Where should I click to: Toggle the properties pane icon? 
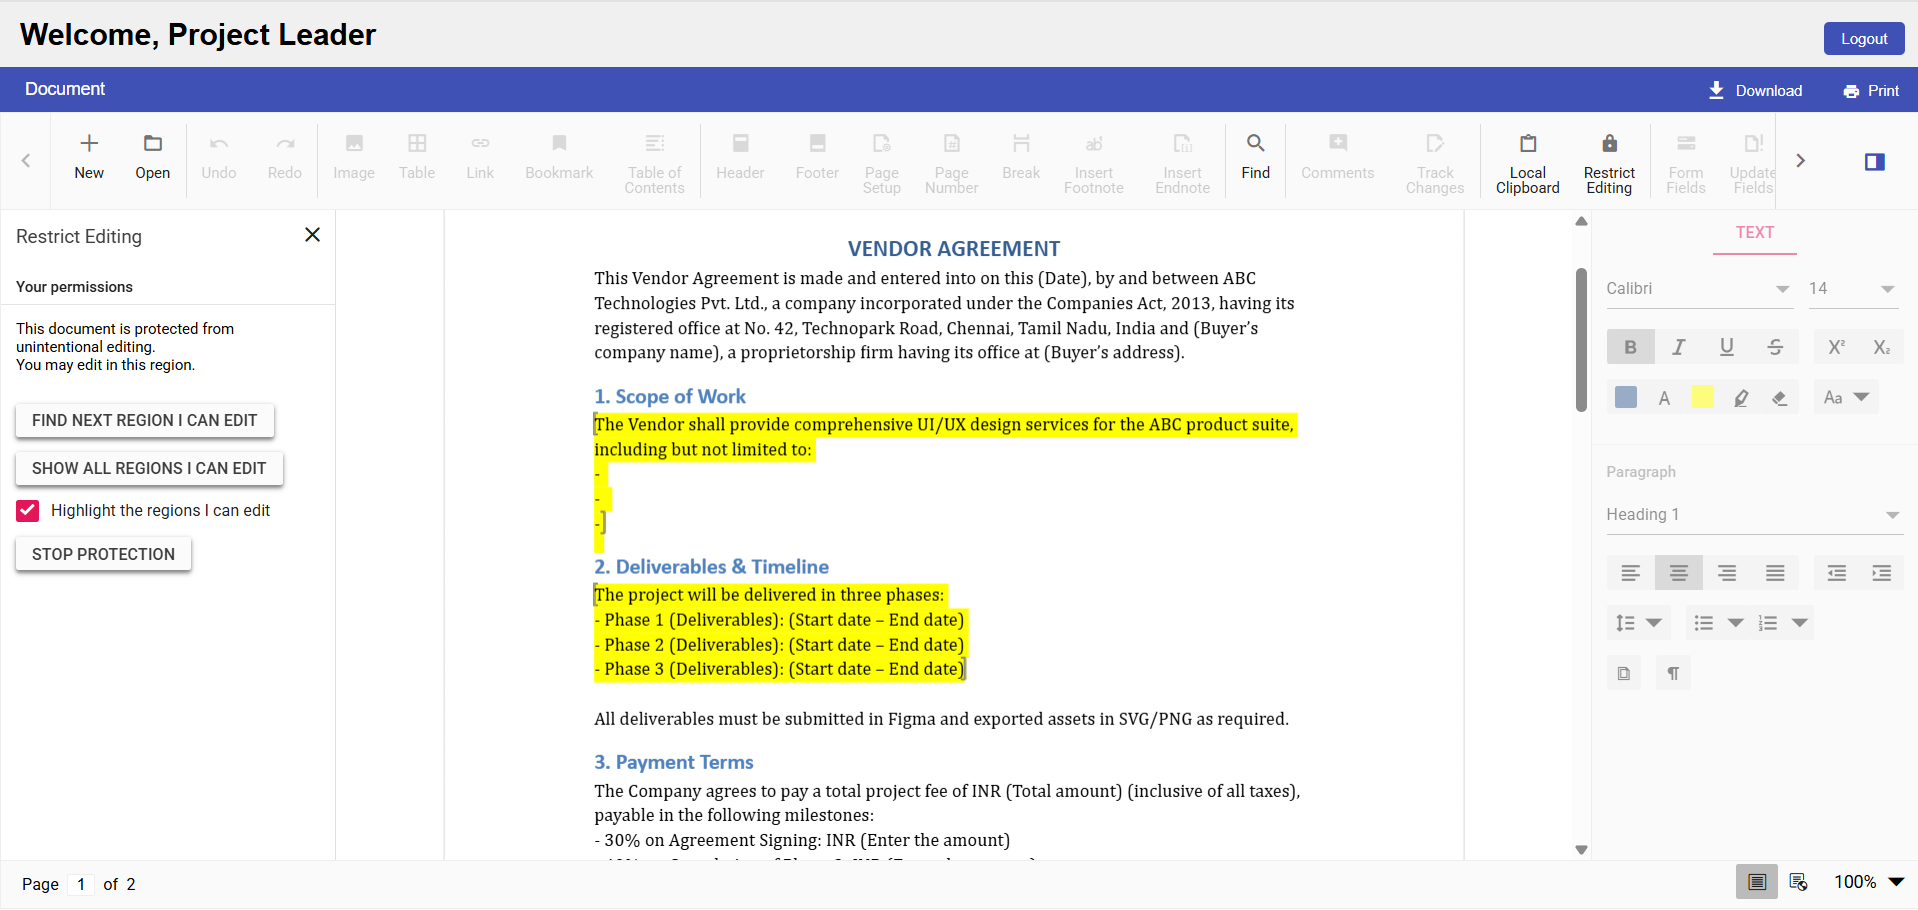1874,162
